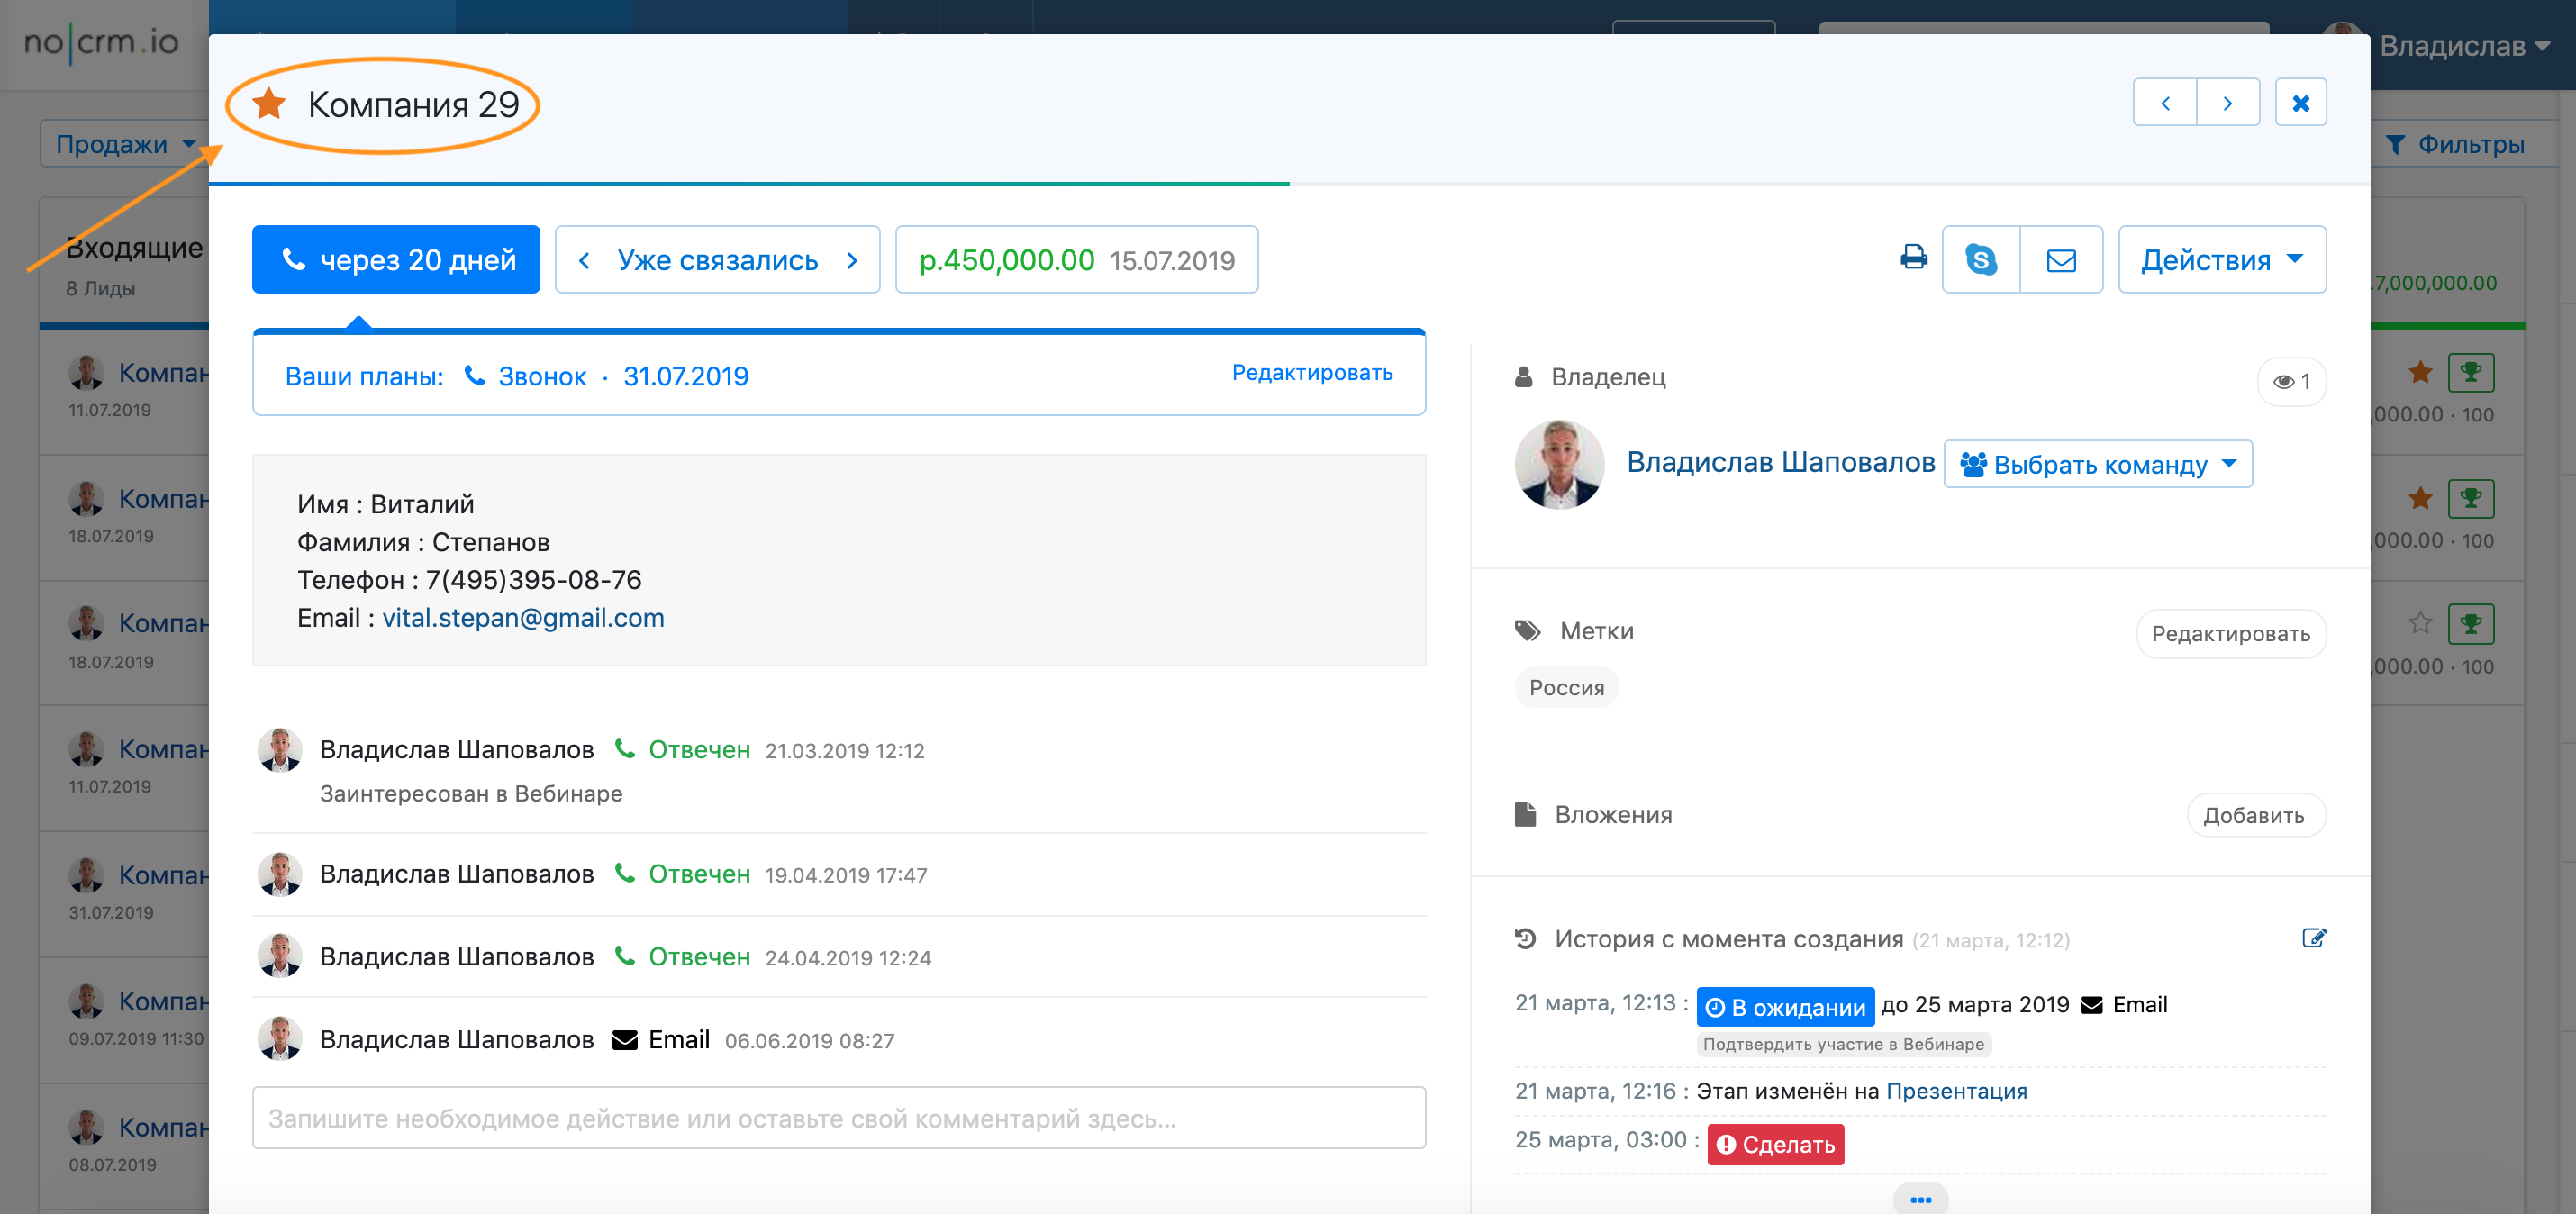Screen dimensions: 2576x1214
Task: Click the print icon
Action: (x=1913, y=259)
